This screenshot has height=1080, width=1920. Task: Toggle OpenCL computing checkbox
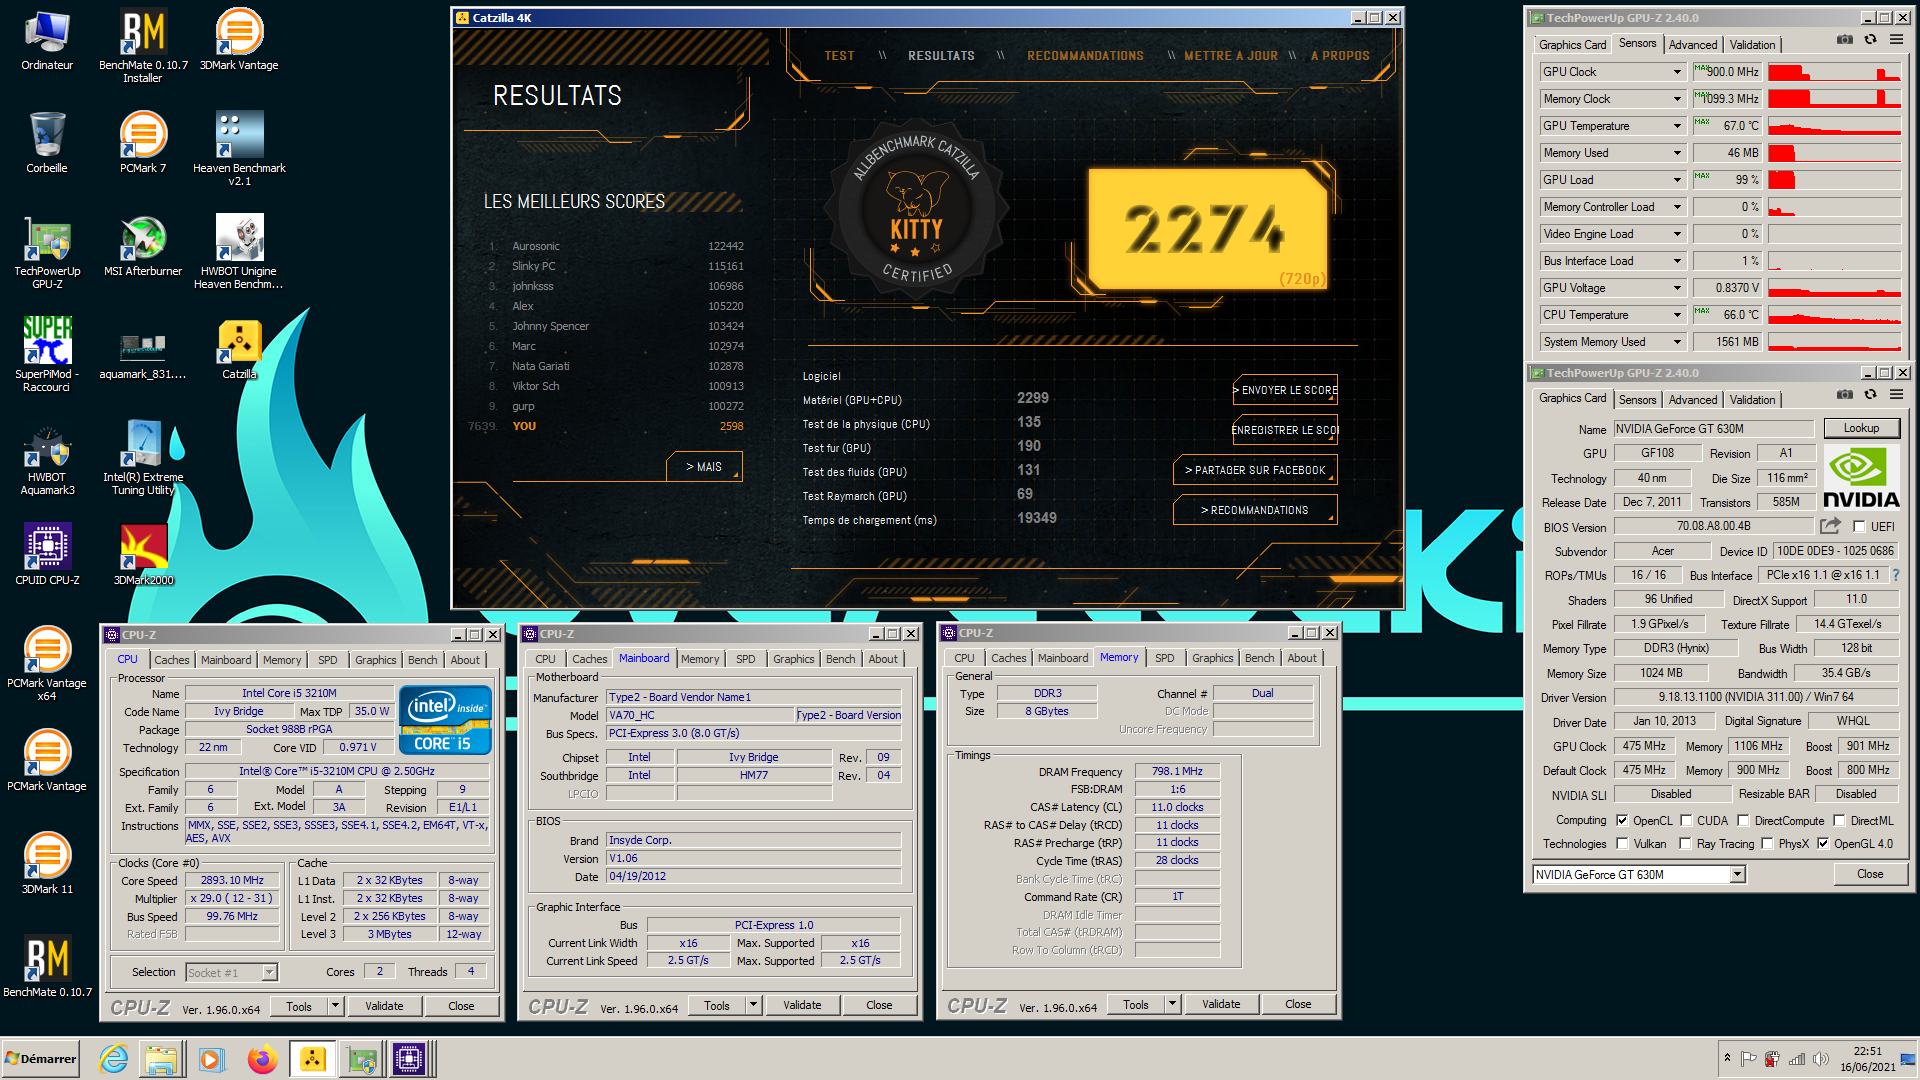tap(1622, 821)
